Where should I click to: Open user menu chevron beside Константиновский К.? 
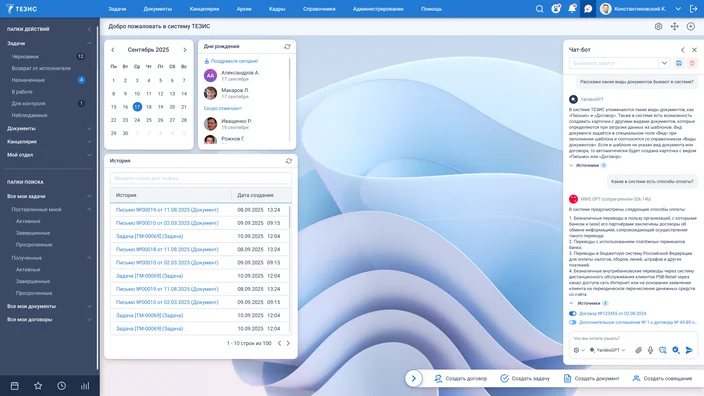tap(678, 9)
